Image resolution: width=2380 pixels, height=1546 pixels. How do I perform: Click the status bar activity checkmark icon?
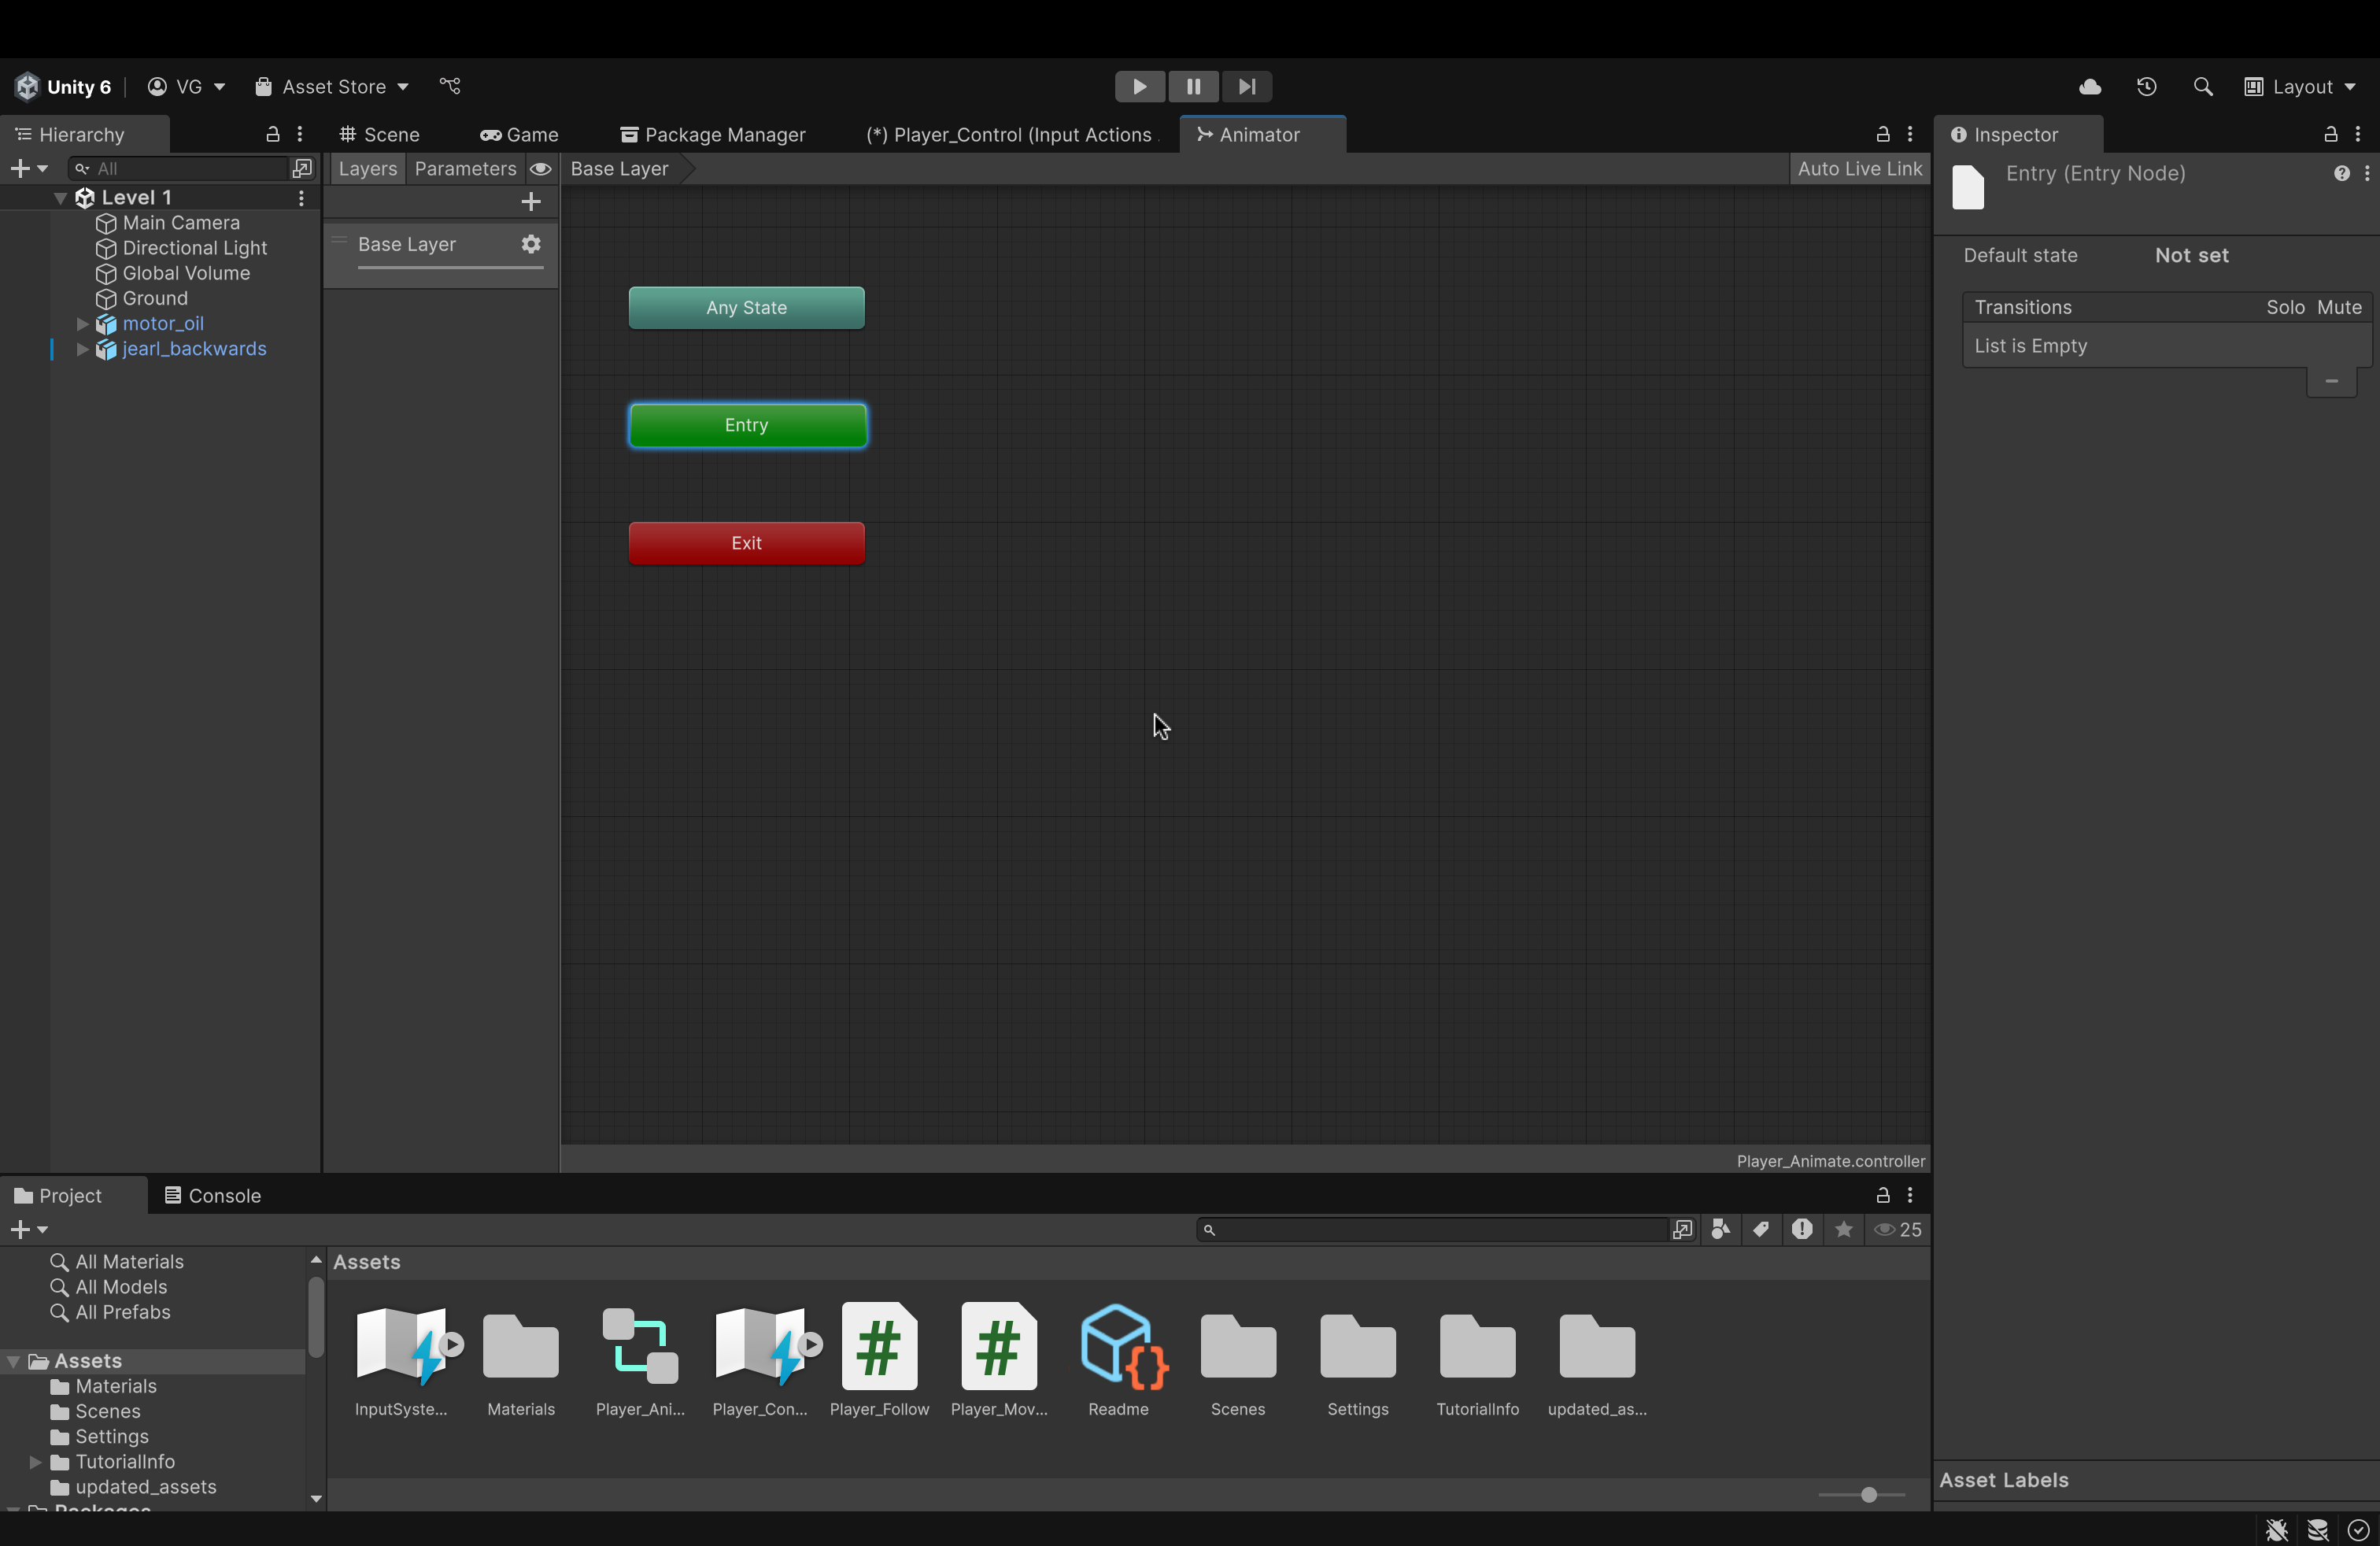[2358, 1530]
